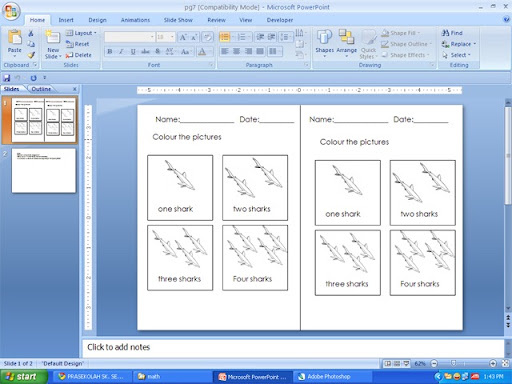Open the Slide Show ribbon tab
Screen dimensions: 512x384
(178, 20)
